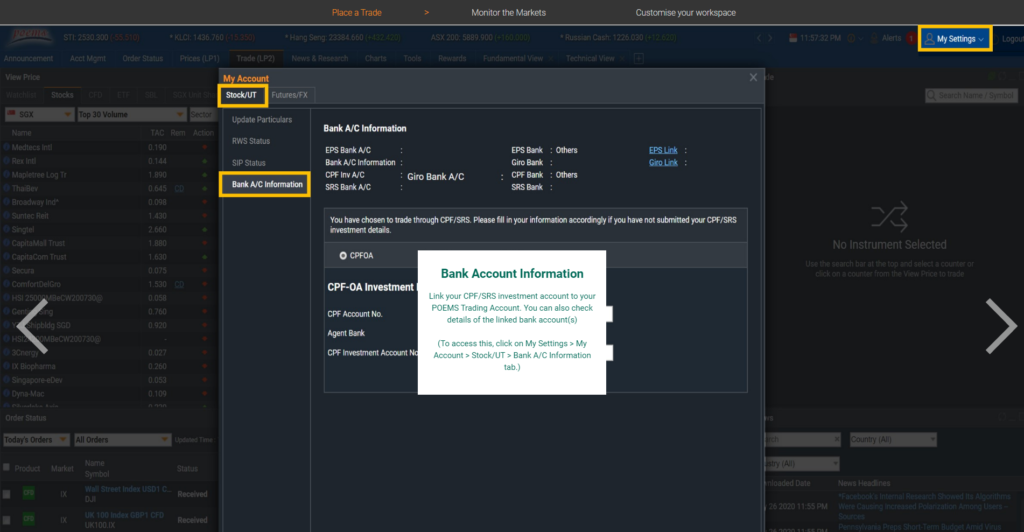The height and width of the screenshot is (532, 1024).
Task: Open the RWS Status section
Action: [x=251, y=141]
